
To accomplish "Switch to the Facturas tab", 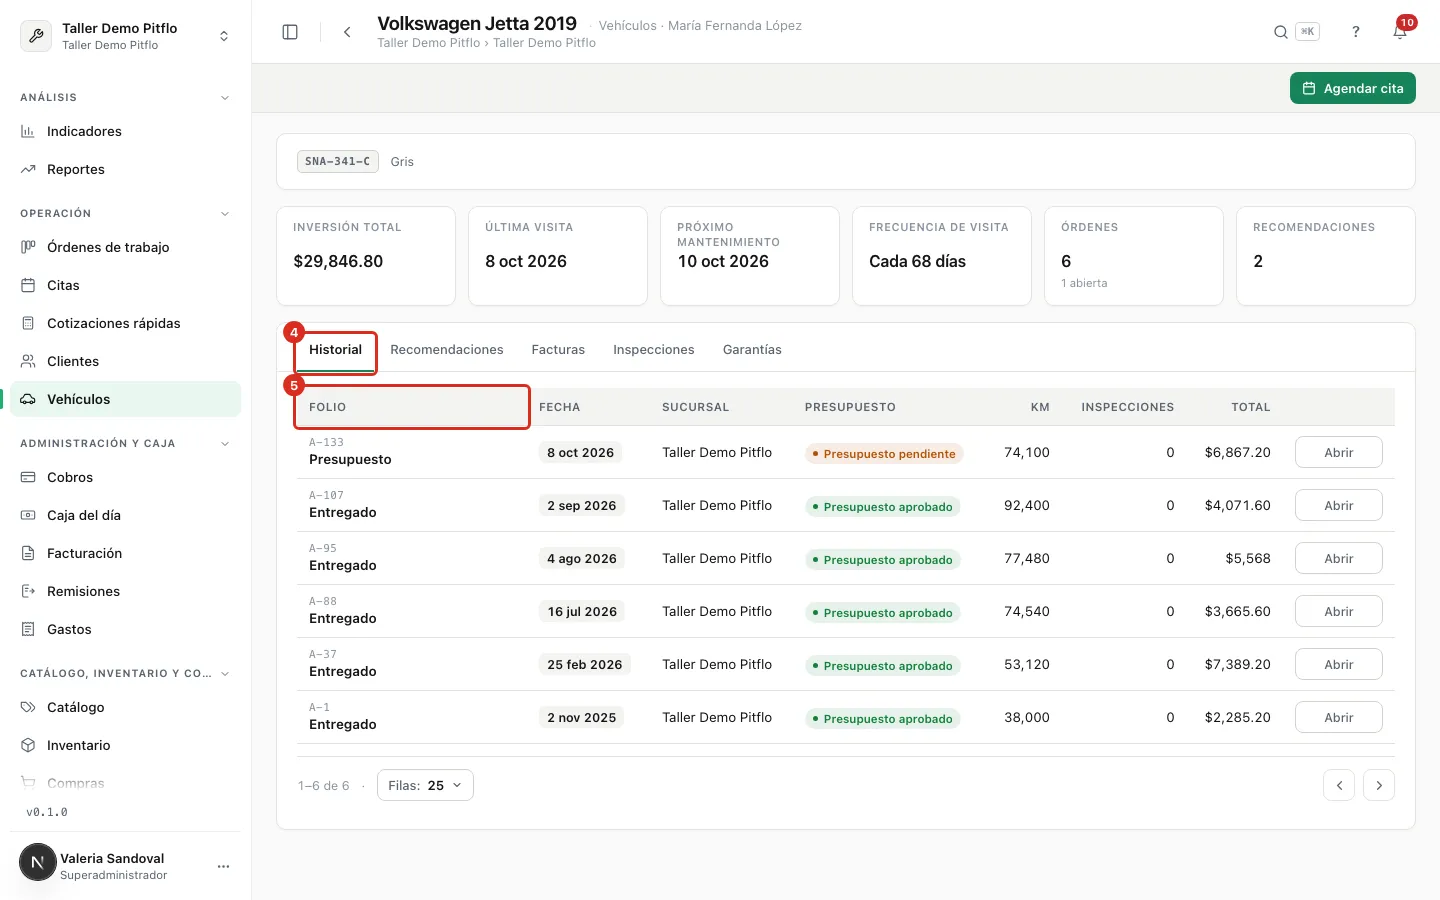I will (558, 350).
